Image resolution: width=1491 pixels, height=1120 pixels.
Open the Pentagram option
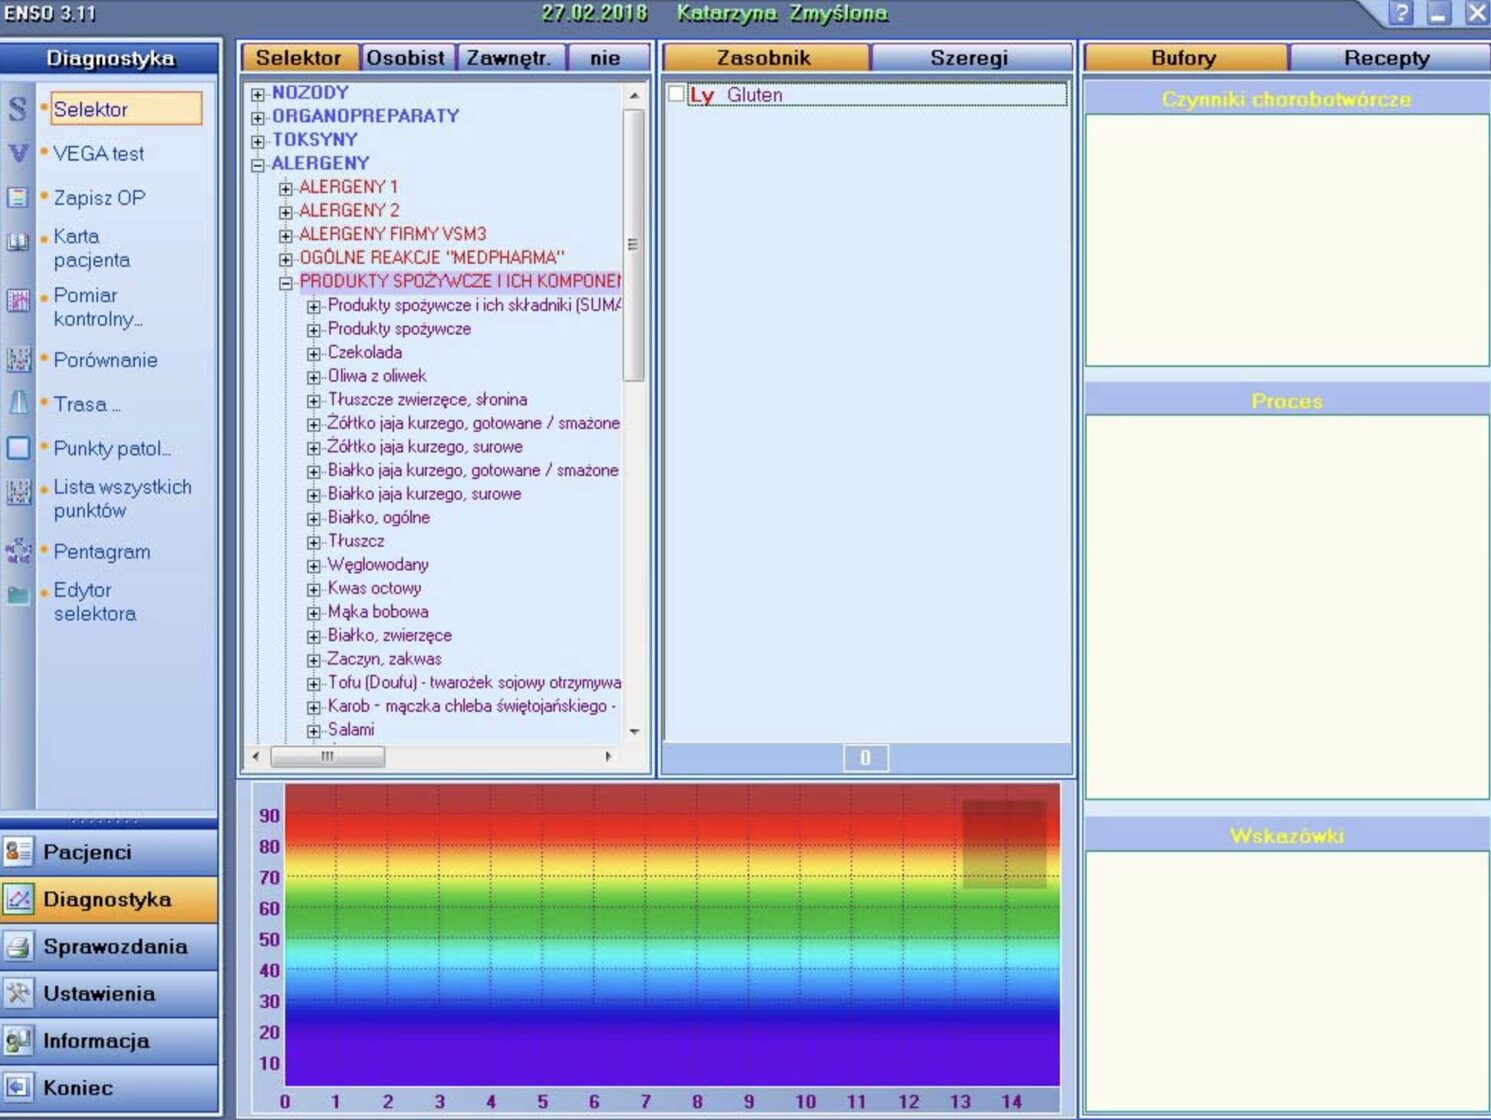click(x=102, y=551)
